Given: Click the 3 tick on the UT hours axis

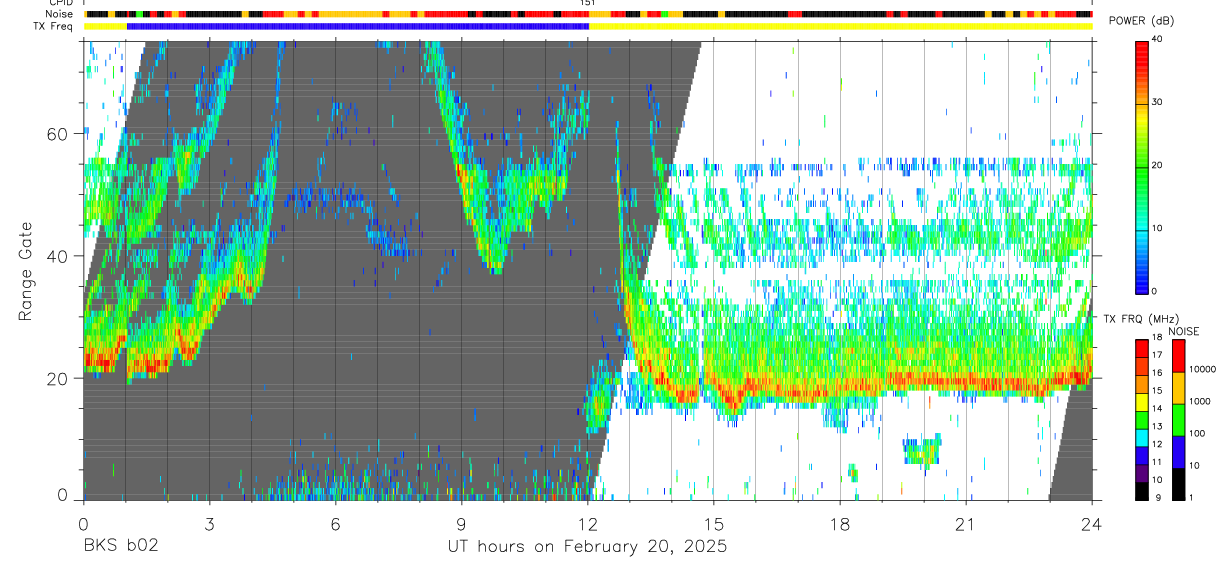Looking at the screenshot, I should [x=209, y=524].
